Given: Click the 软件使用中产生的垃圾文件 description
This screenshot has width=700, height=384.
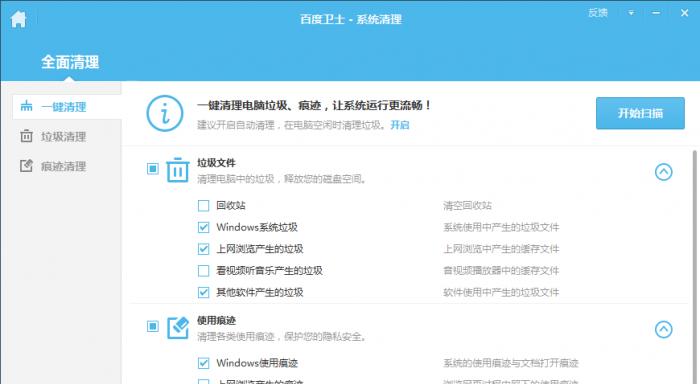Looking at the screenshot, I should click(x=501, y=292).
